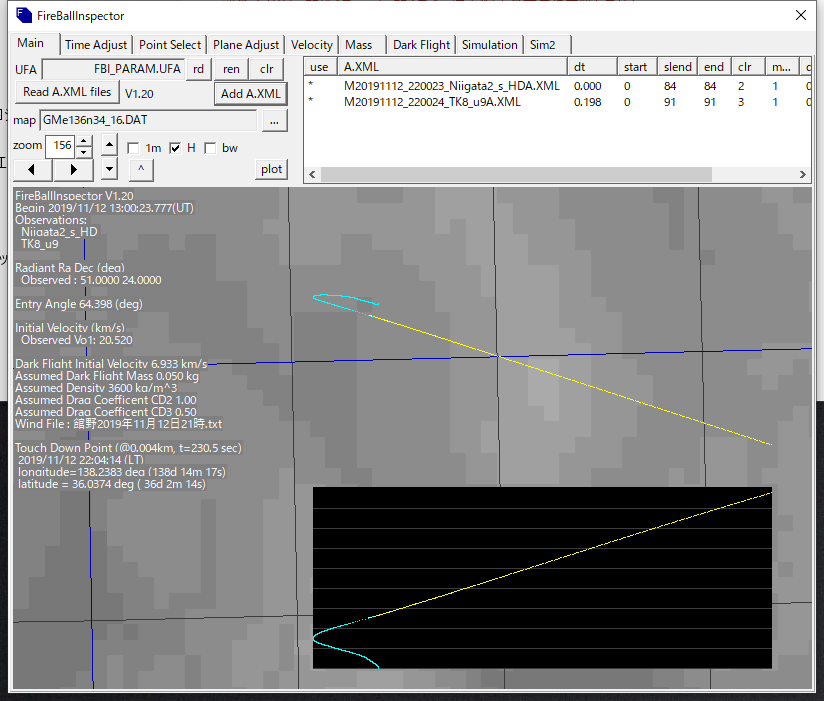Click the Add A.XML button
824x701 pixels.
click(x=250, y=94)
